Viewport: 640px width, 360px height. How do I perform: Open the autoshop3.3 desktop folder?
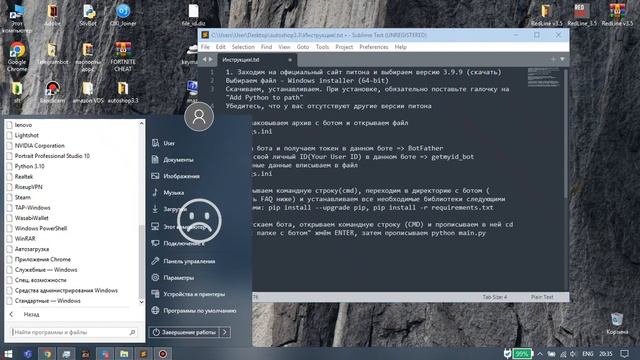pos(123,92)
